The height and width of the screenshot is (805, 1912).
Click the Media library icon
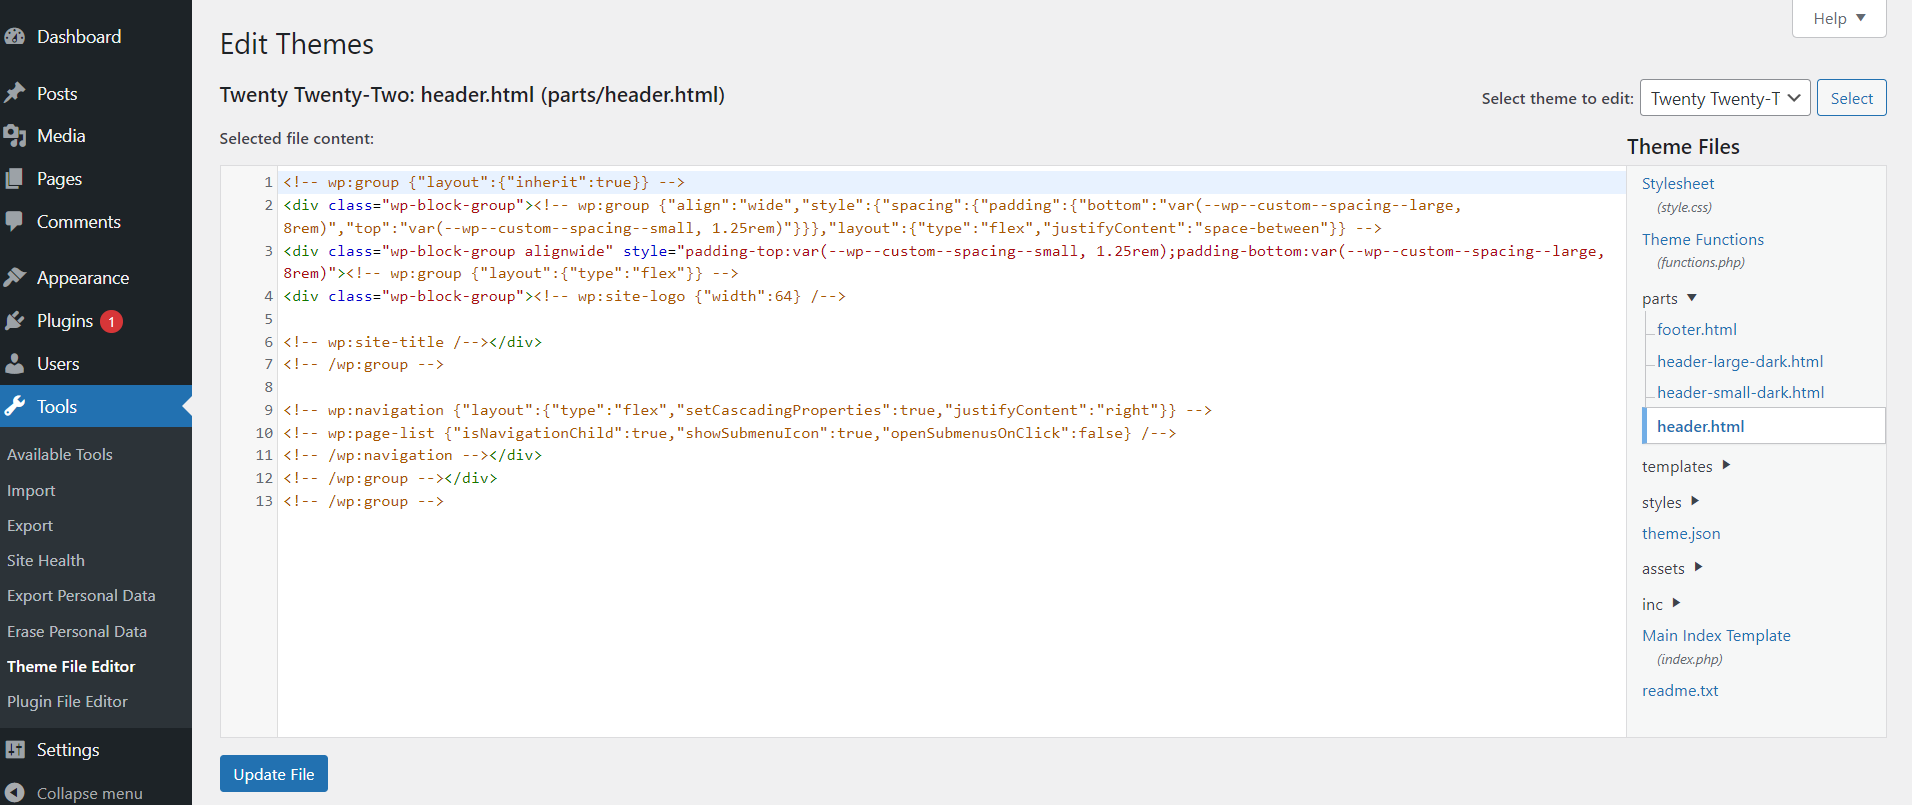pyautogui.click(x=14, y=136)
